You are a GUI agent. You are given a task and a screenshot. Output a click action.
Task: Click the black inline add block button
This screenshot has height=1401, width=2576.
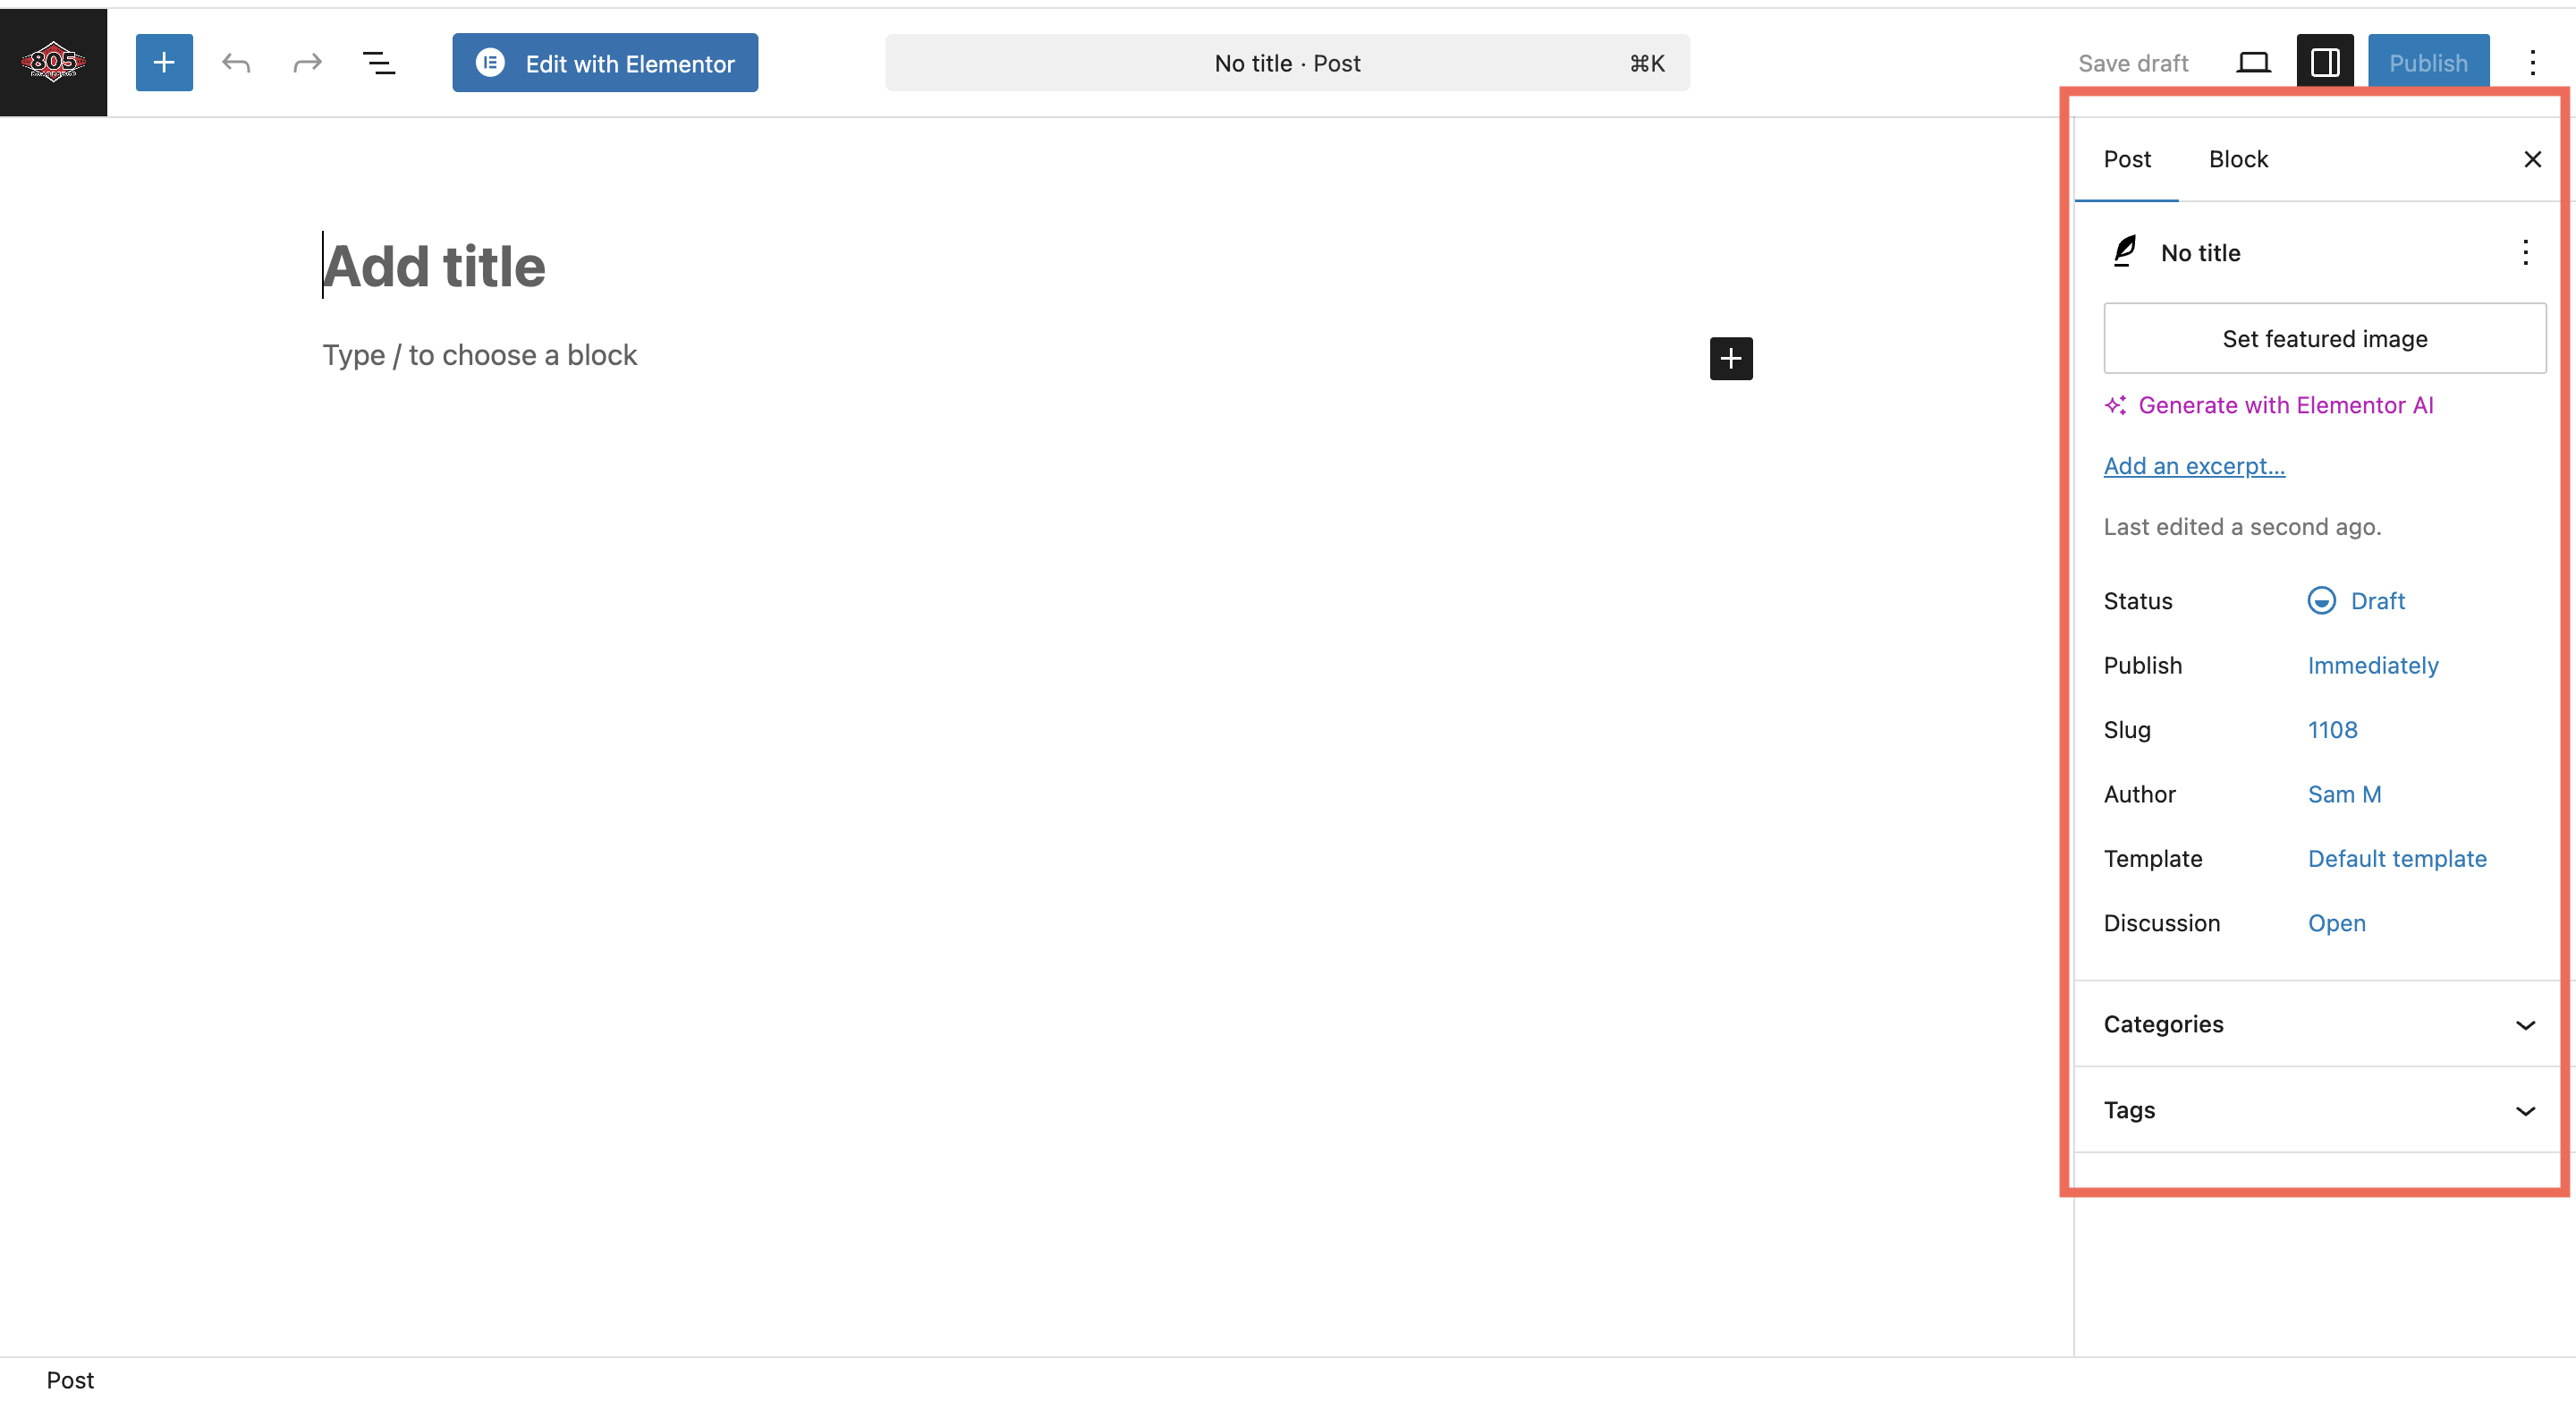click(x=1731, y=358)
